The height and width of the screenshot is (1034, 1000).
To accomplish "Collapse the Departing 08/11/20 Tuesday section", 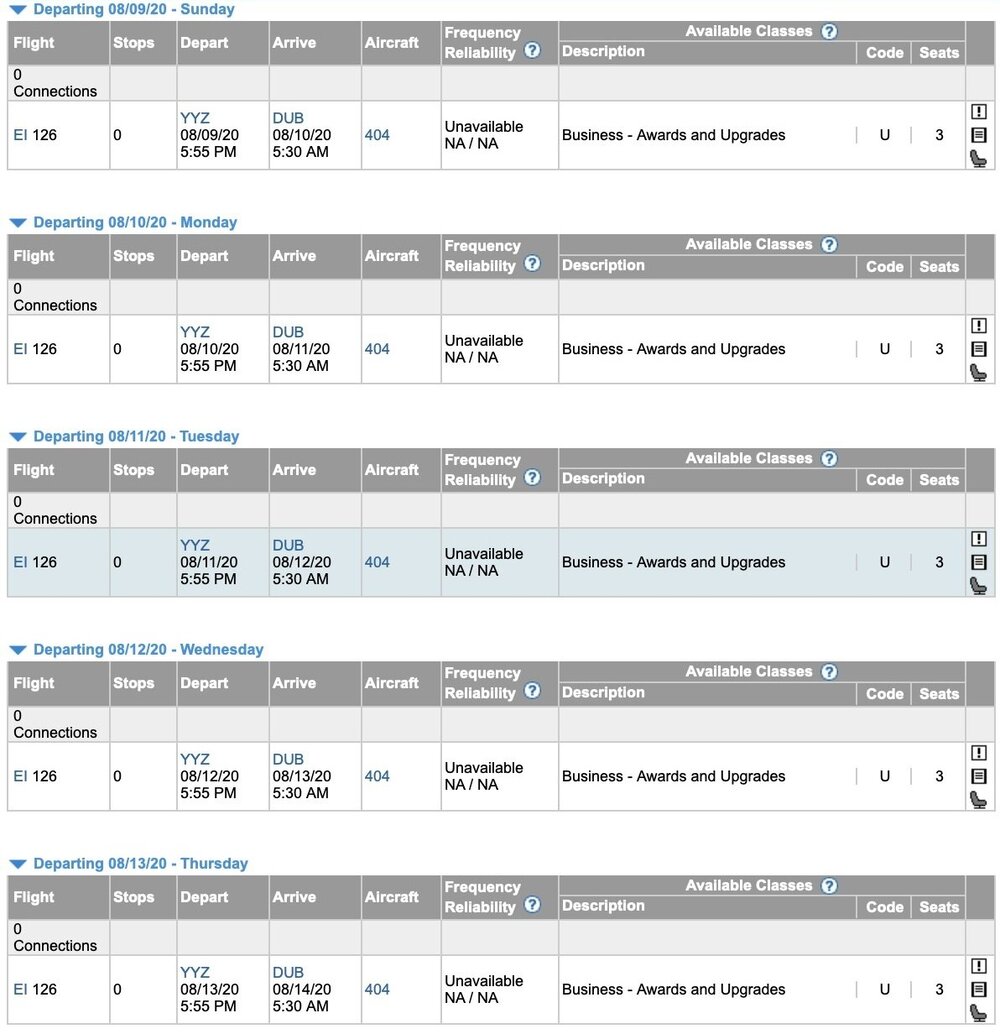I will click(x=17, y=437).
